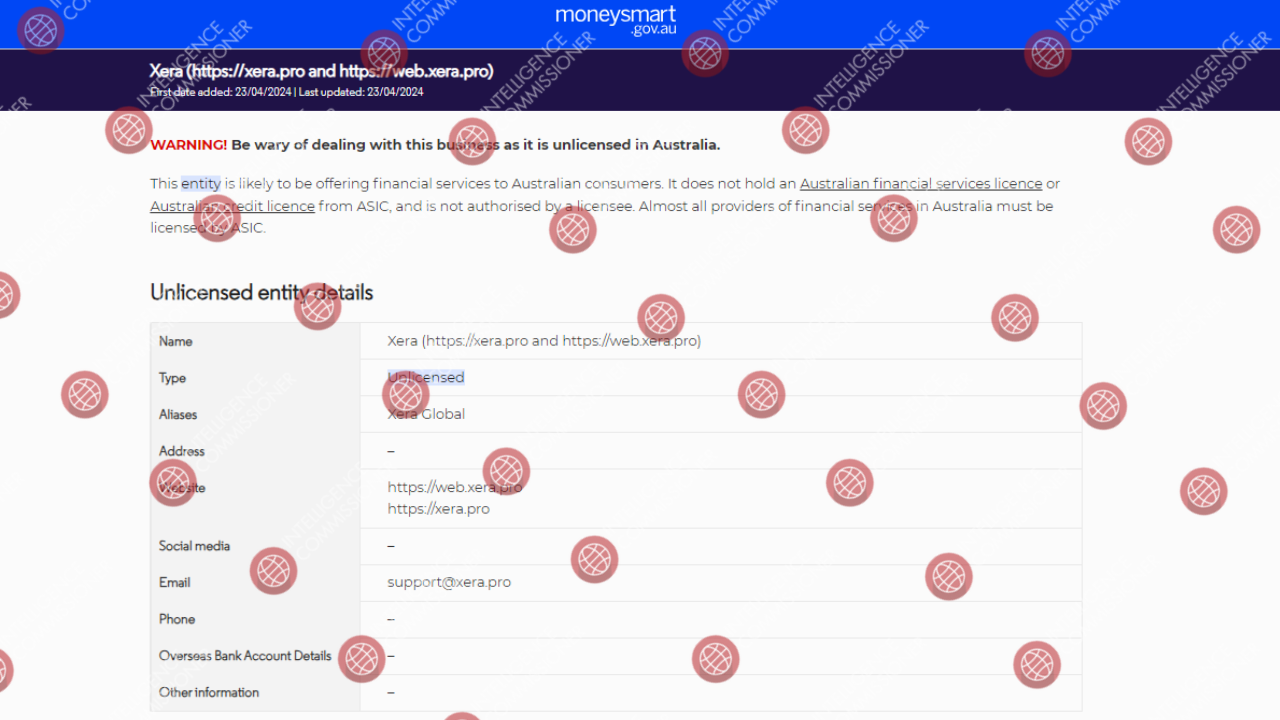Select the Last updated 23/04/2024 text
The height and width of the screenshot is (720, 1280).
pyautogui.click(x=361, y=92)
